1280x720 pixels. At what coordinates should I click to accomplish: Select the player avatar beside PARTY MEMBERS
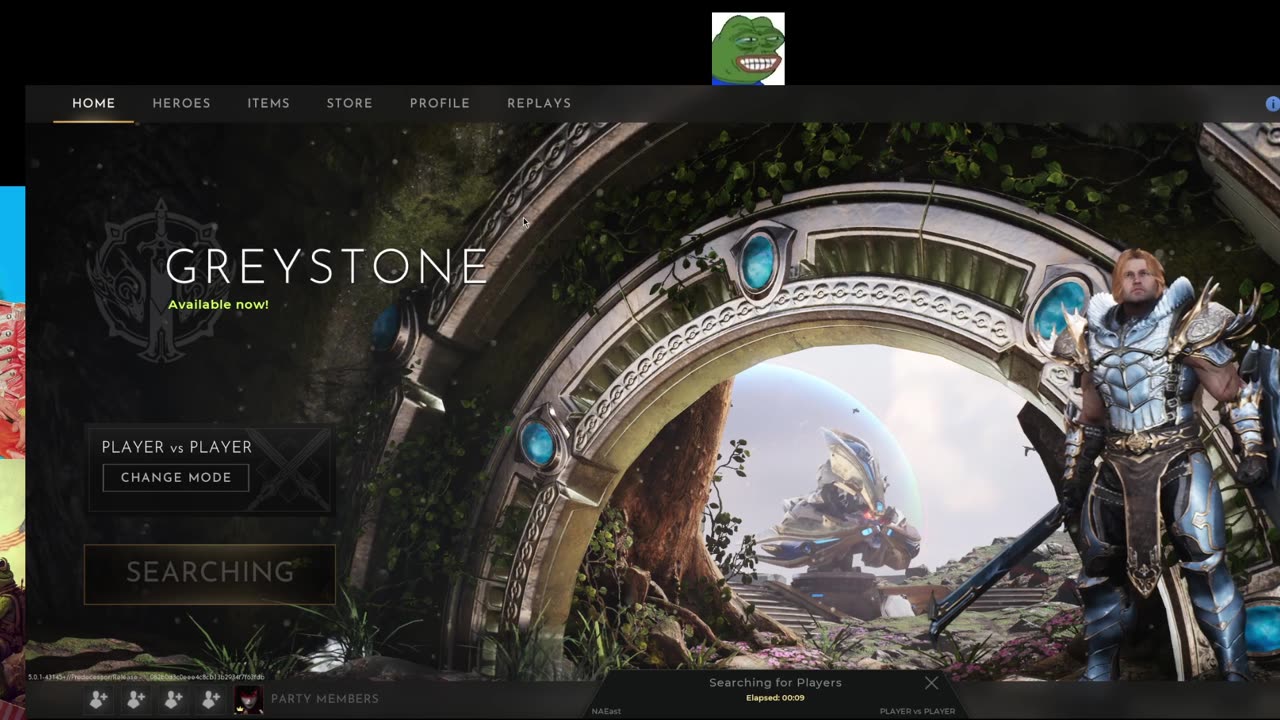click(x=248, y=699)
